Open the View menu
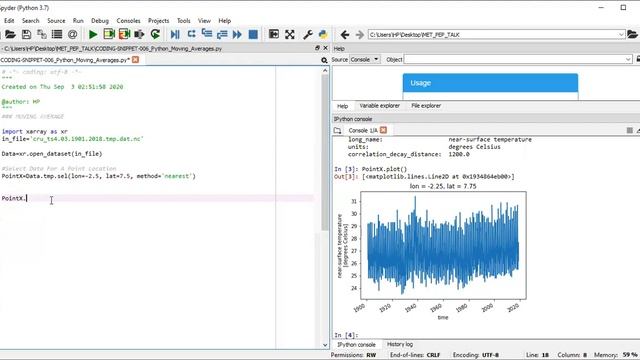The width and height of the screenshot is (640, 360). (204, 20)
